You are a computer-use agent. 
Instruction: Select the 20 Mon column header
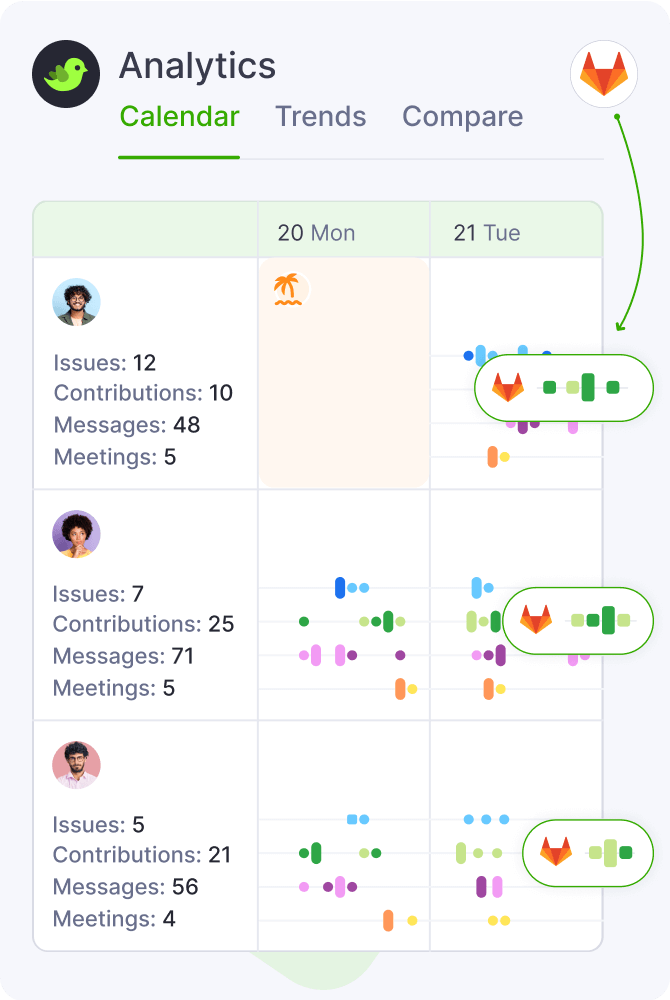[316, 233]
